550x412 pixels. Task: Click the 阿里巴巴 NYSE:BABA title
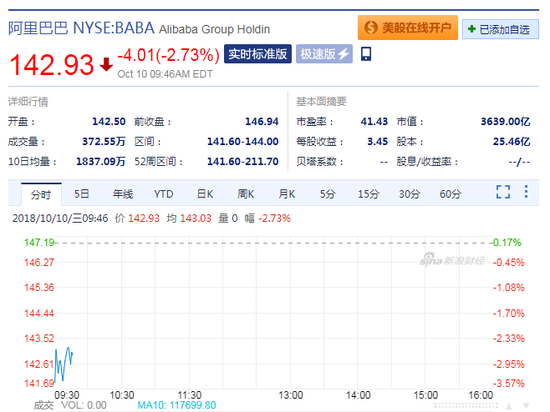click(x=81, y=28)
